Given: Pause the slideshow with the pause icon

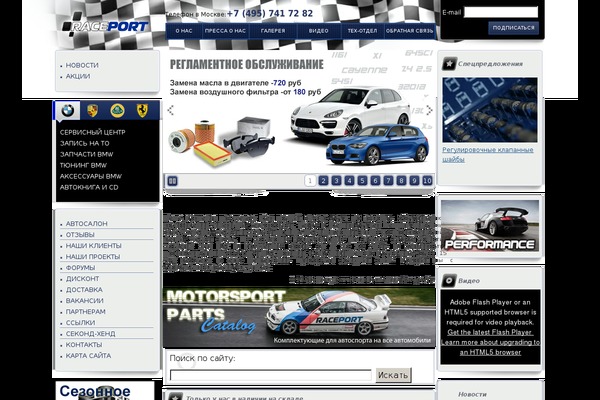Looking at the screenshot, I should click(173, 181).
